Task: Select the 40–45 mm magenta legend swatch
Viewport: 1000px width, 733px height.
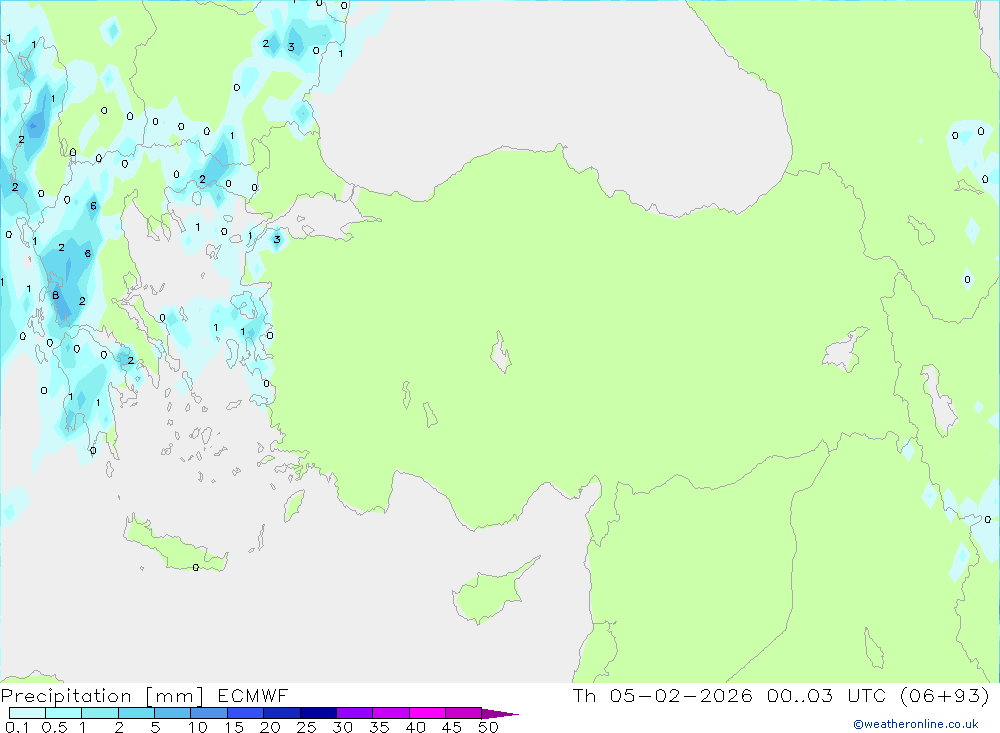Action: 427,713
